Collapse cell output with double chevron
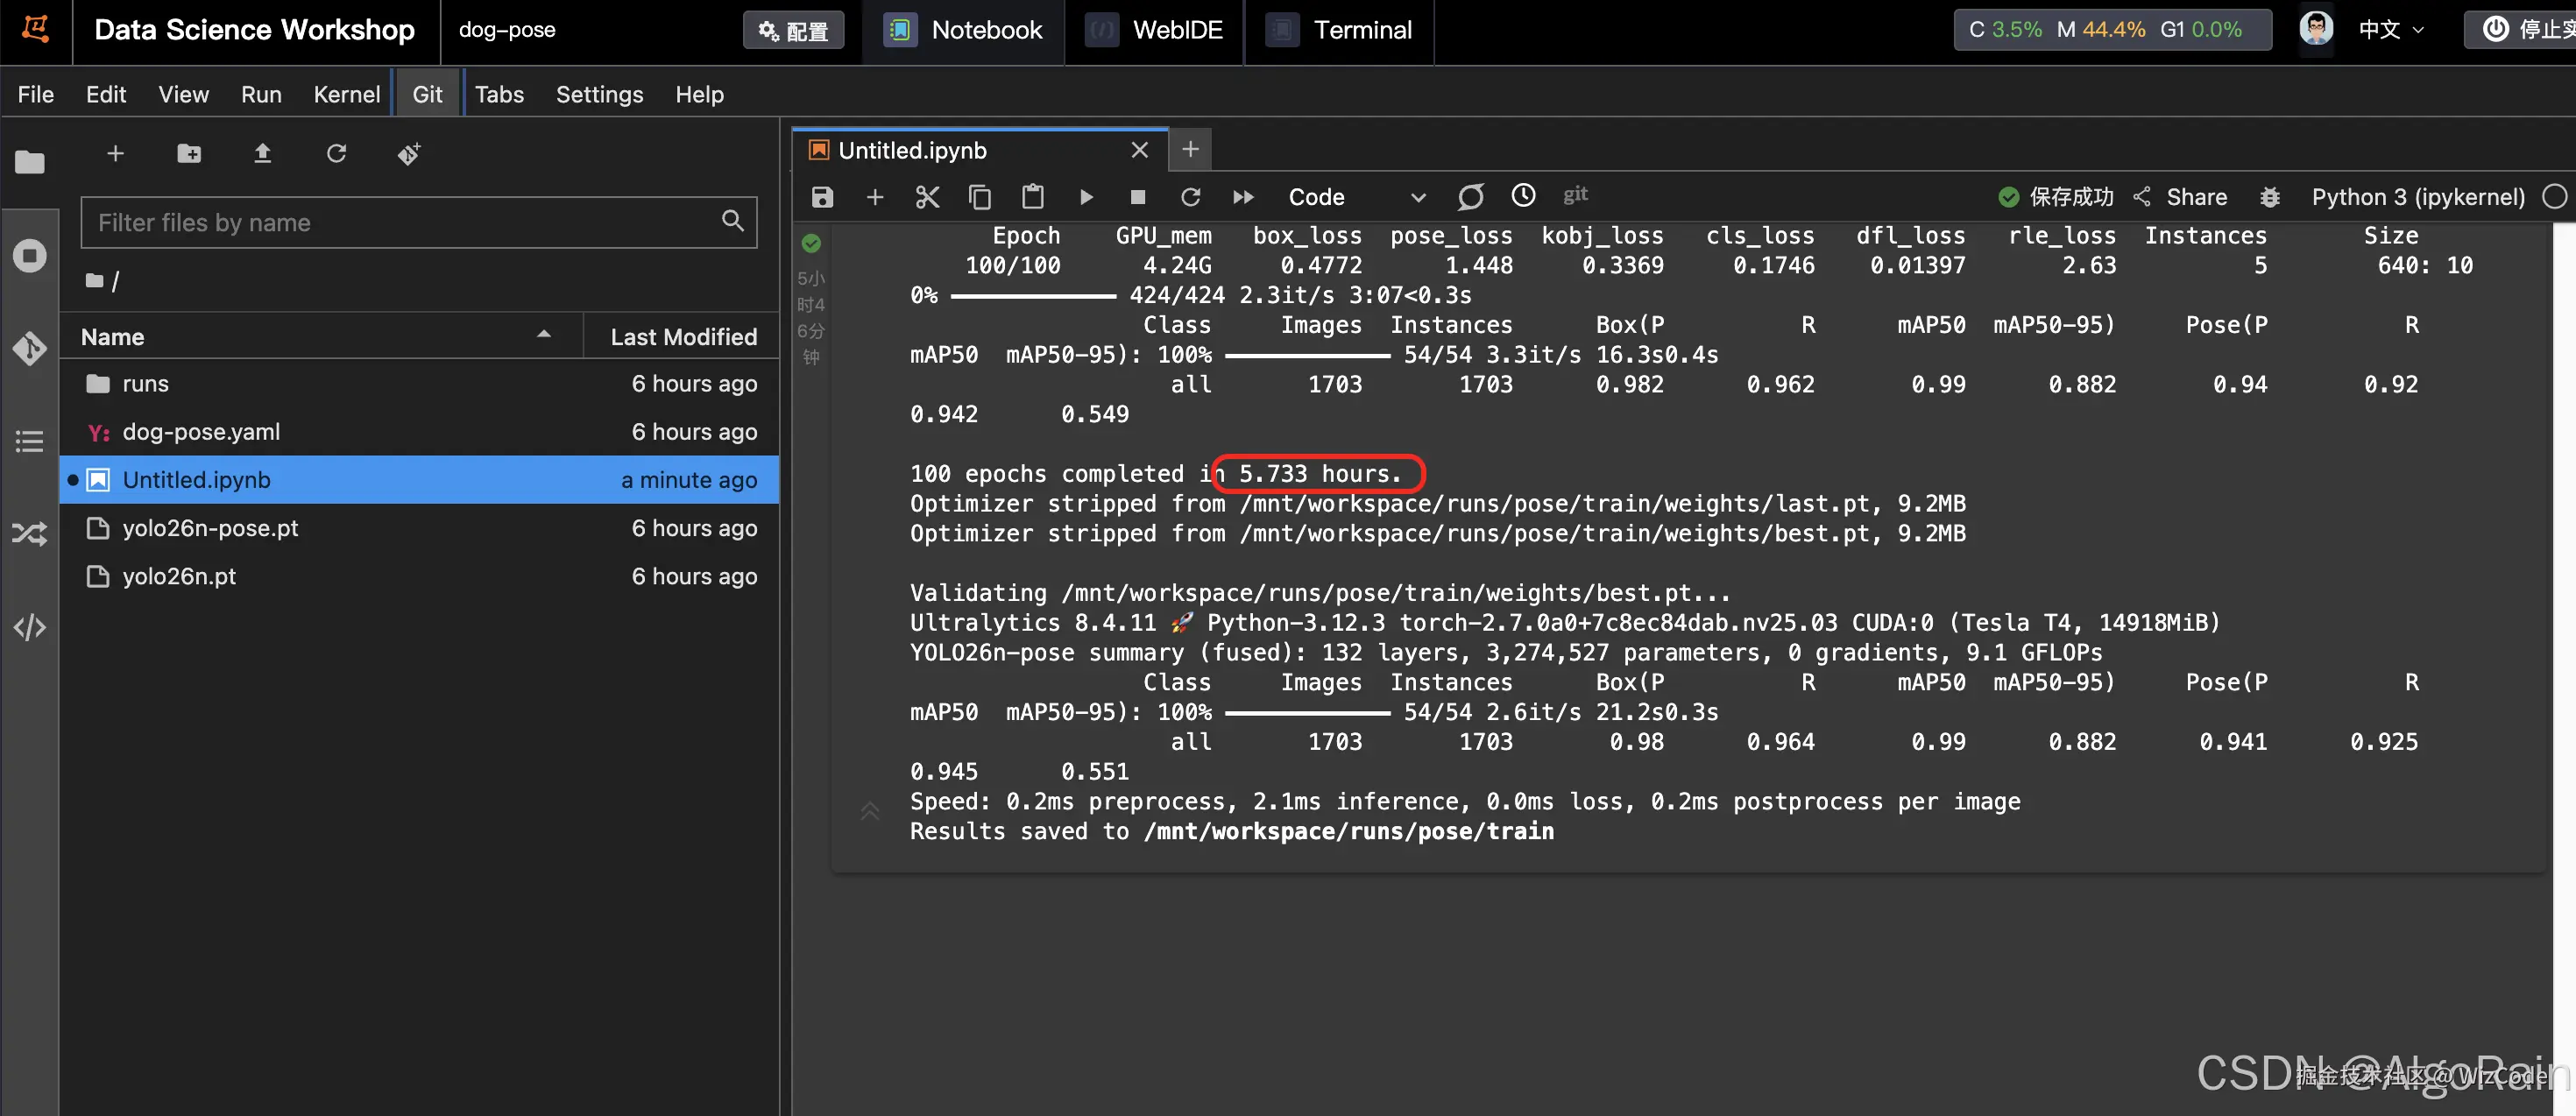Viewport: 2576px width, 1116px height. point(869,811)
